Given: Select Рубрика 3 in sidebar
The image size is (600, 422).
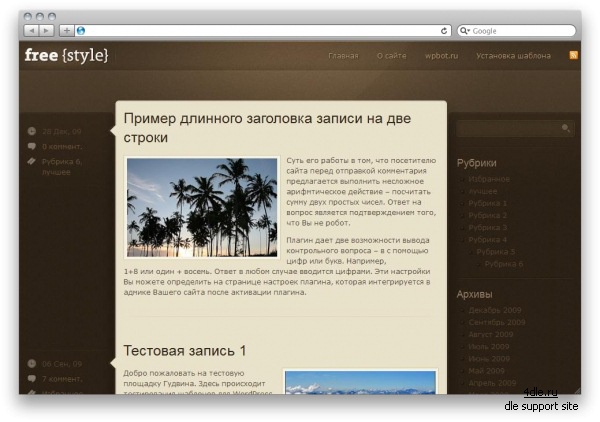Looking at the screenshot, I should click(488, 228).
